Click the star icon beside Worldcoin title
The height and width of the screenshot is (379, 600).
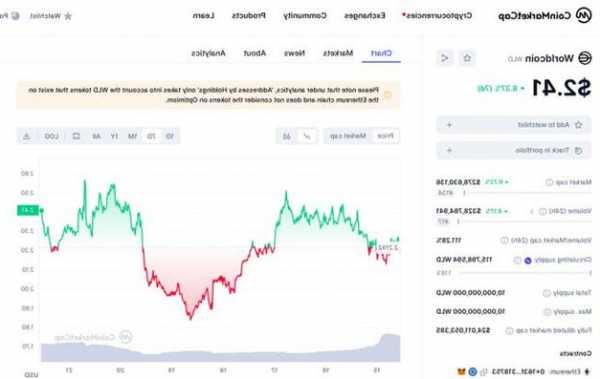tap(467, 58)
